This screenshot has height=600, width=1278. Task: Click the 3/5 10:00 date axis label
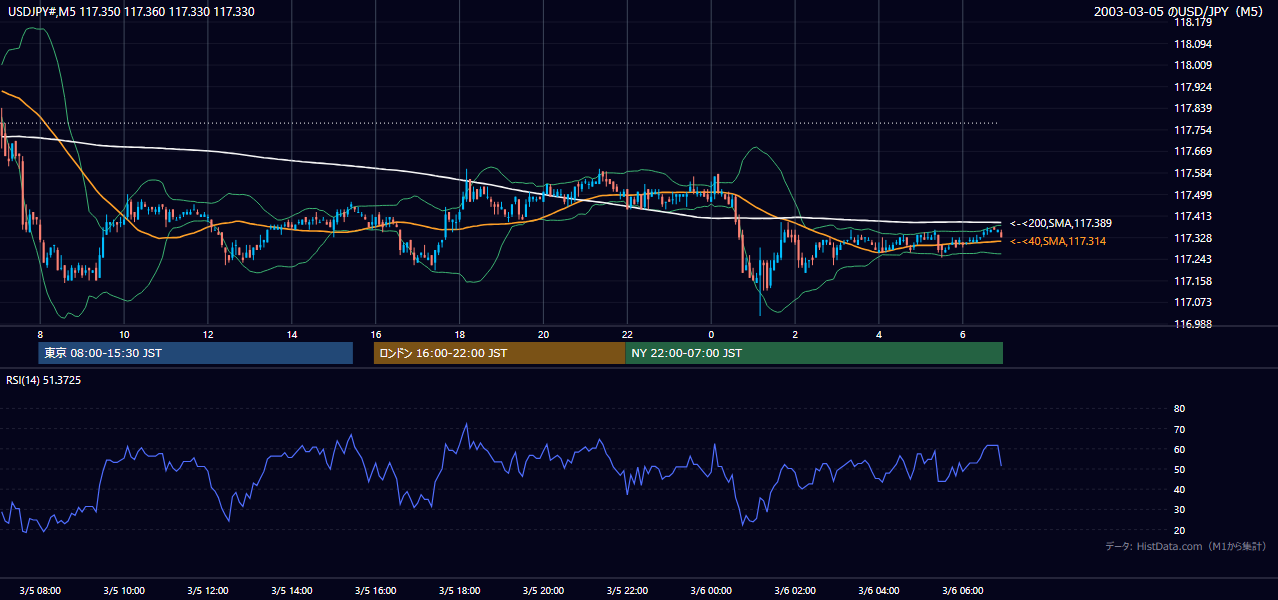pyautogui.click(x=124, y=591)
